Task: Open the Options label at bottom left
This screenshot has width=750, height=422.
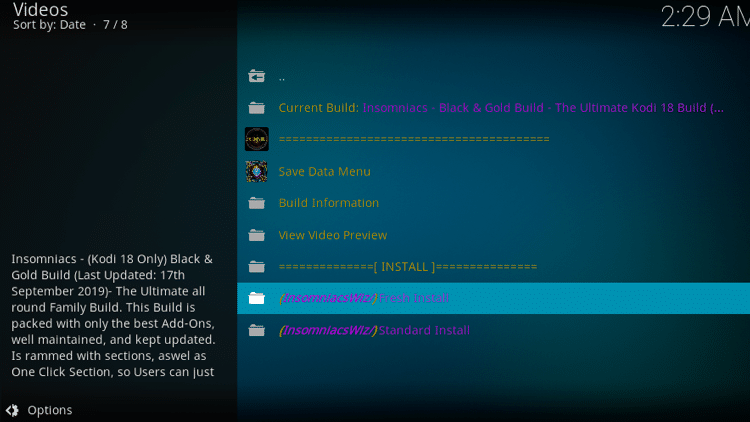Action: [x=49, y=410]
